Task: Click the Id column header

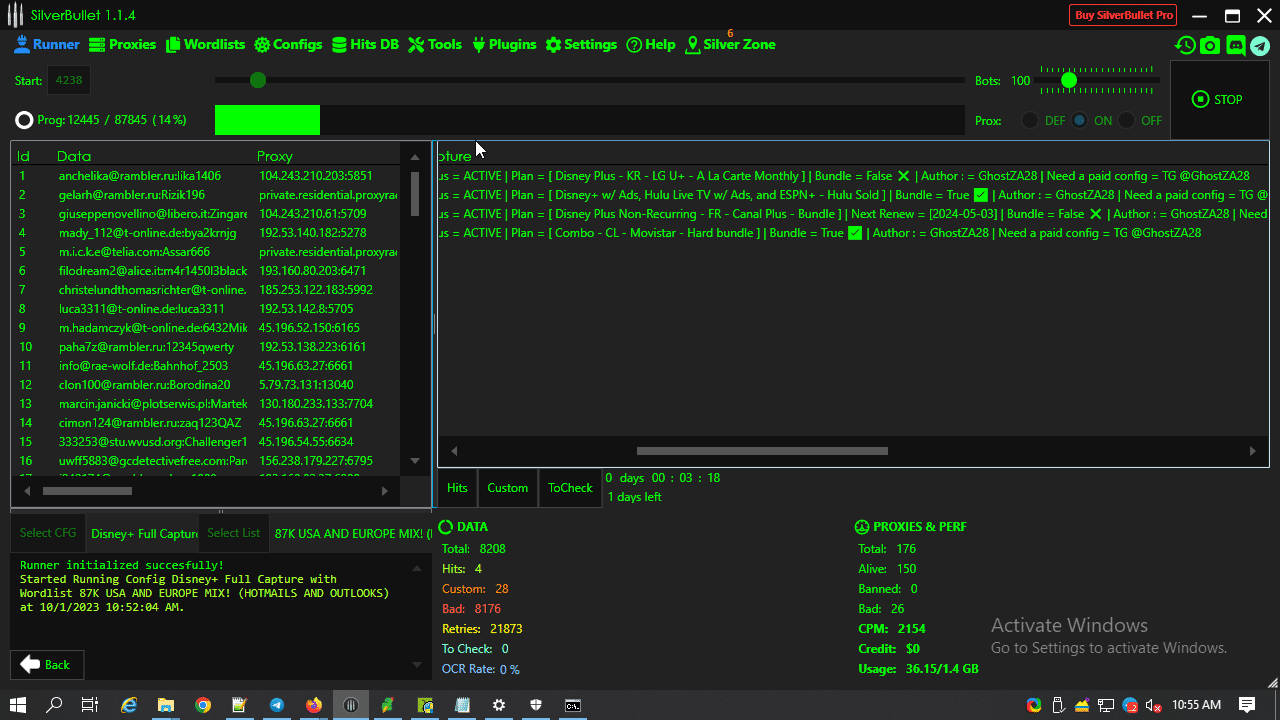Action: [x=24, y=156]
